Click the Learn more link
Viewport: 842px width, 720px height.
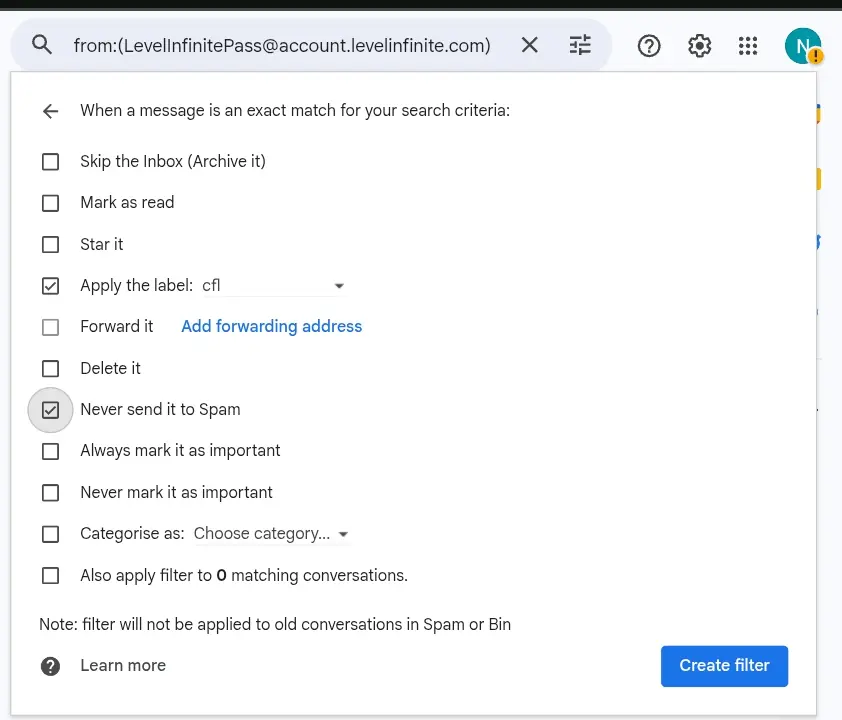click(123, 665)
